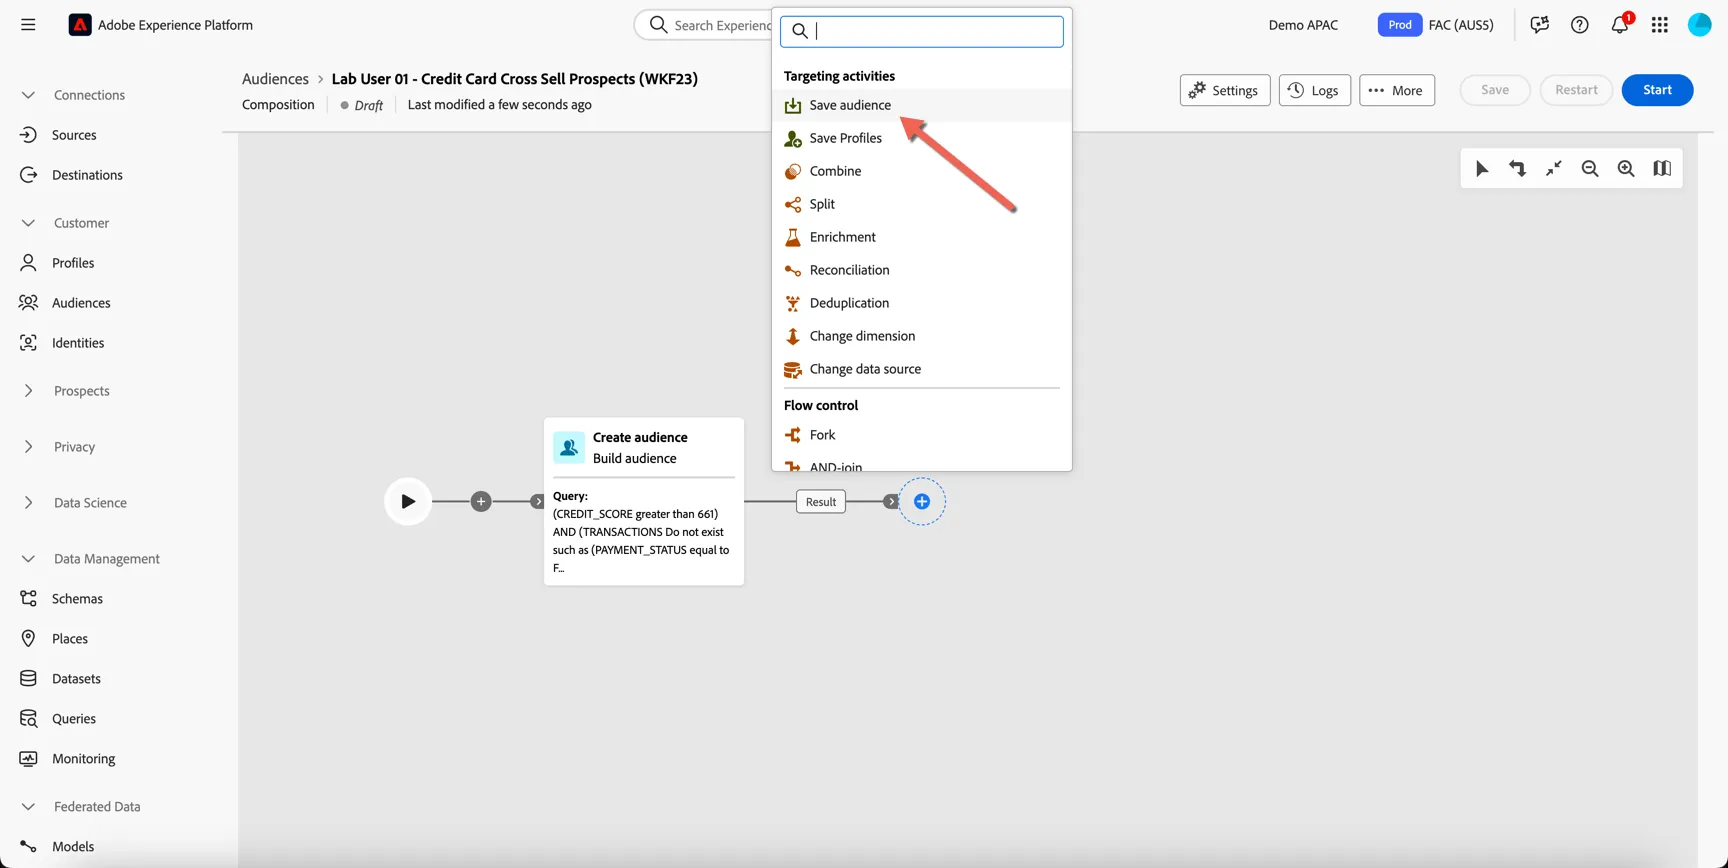Select the Enrichment activity
The width and height of the screenshot is (1728, 868).
(921, 237)
